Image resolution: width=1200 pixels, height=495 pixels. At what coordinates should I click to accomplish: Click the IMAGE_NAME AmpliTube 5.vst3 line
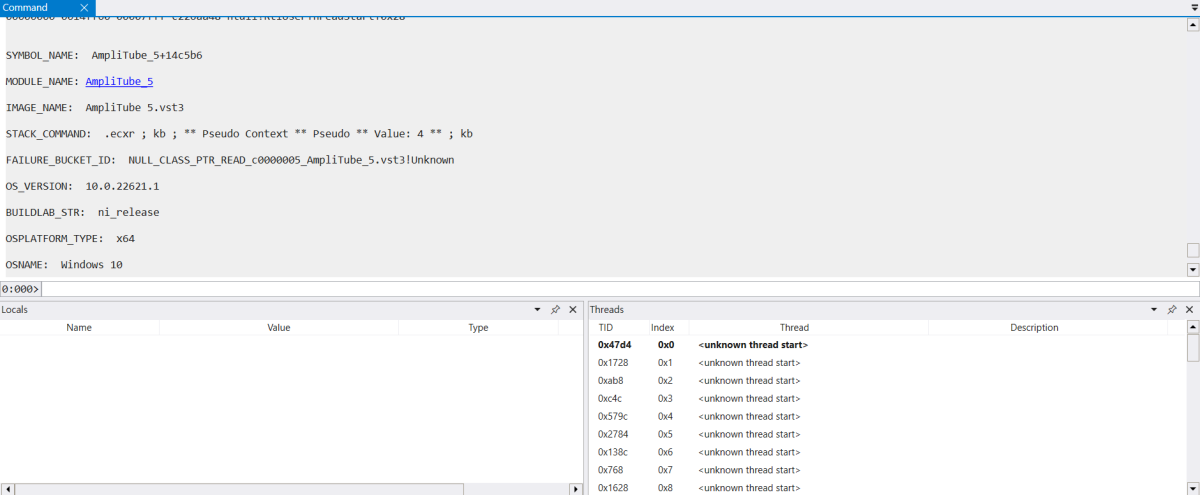(x=95, y=108)
